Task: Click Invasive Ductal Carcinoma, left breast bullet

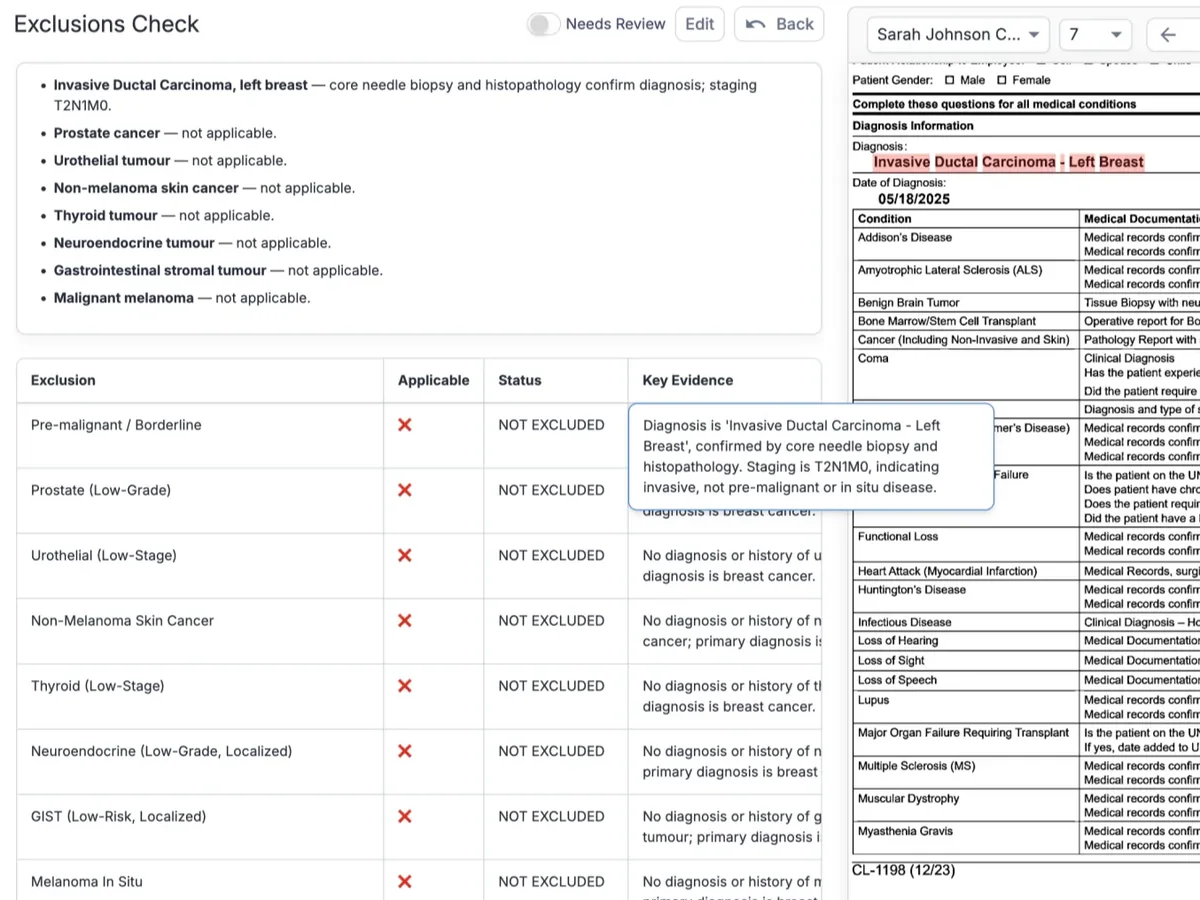Action: [405, 95]
